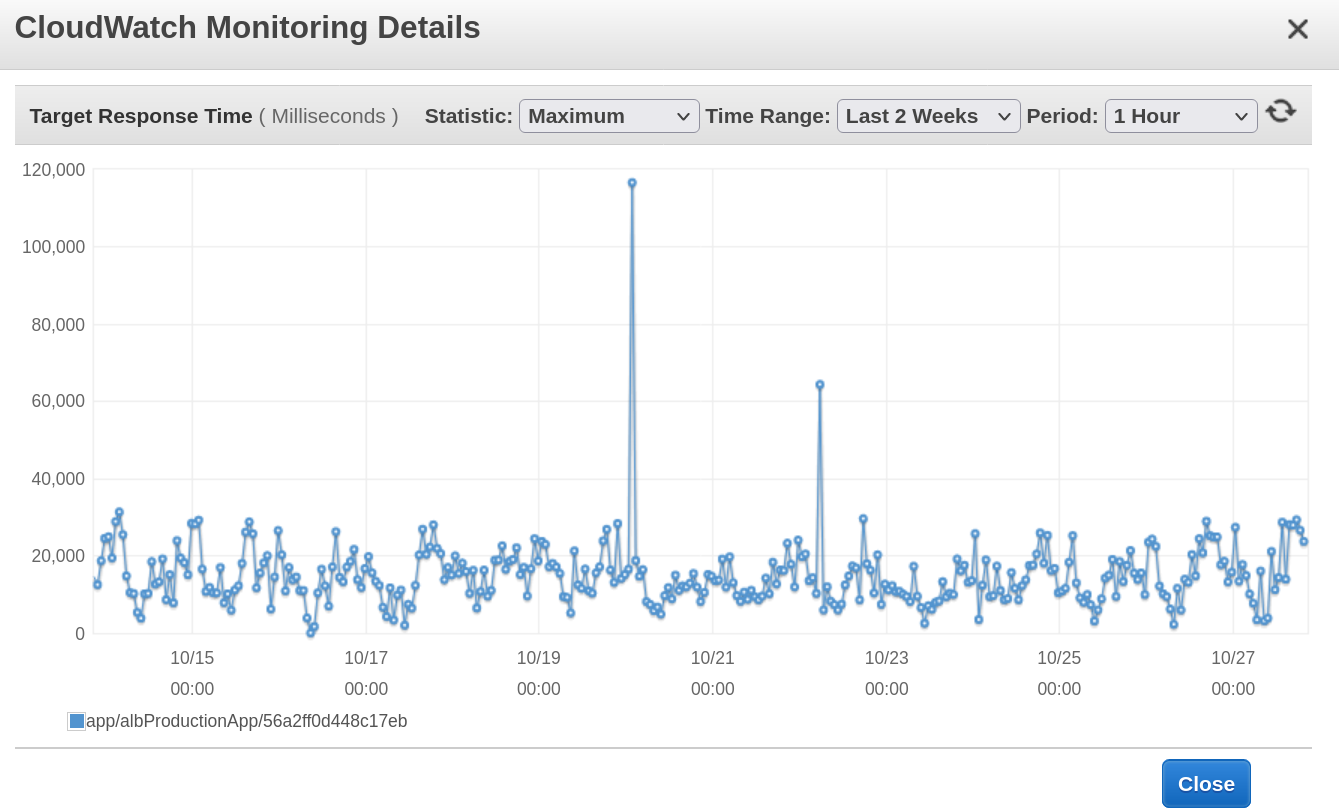Expand the Period dropdown showing 1 Hour
This screenshot has width=1339, height=808.
(x=1180, y=116)
